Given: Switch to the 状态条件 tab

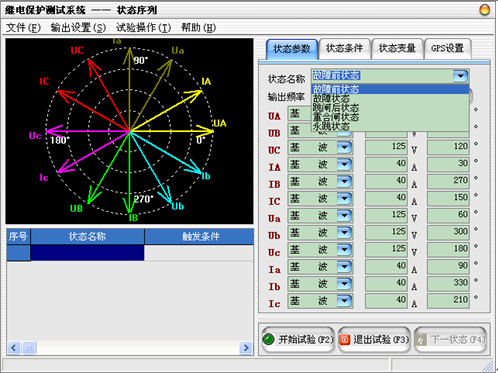Looking at the screenshot, I should [345, 49].
